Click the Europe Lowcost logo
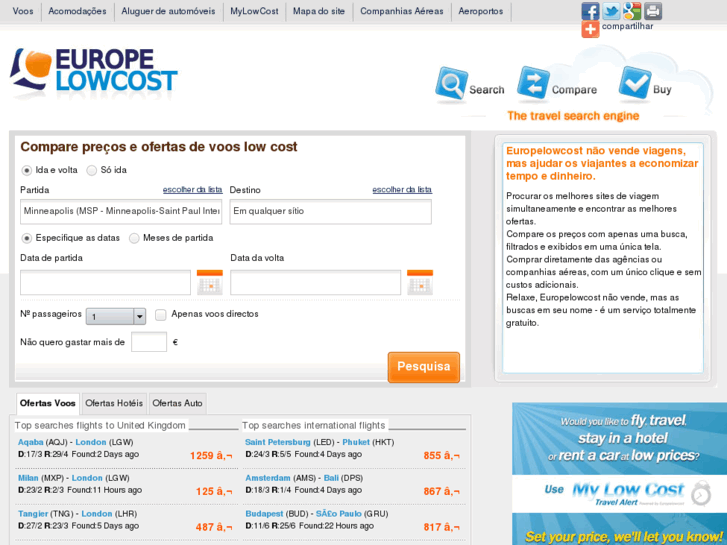 [x=94, y=71]
